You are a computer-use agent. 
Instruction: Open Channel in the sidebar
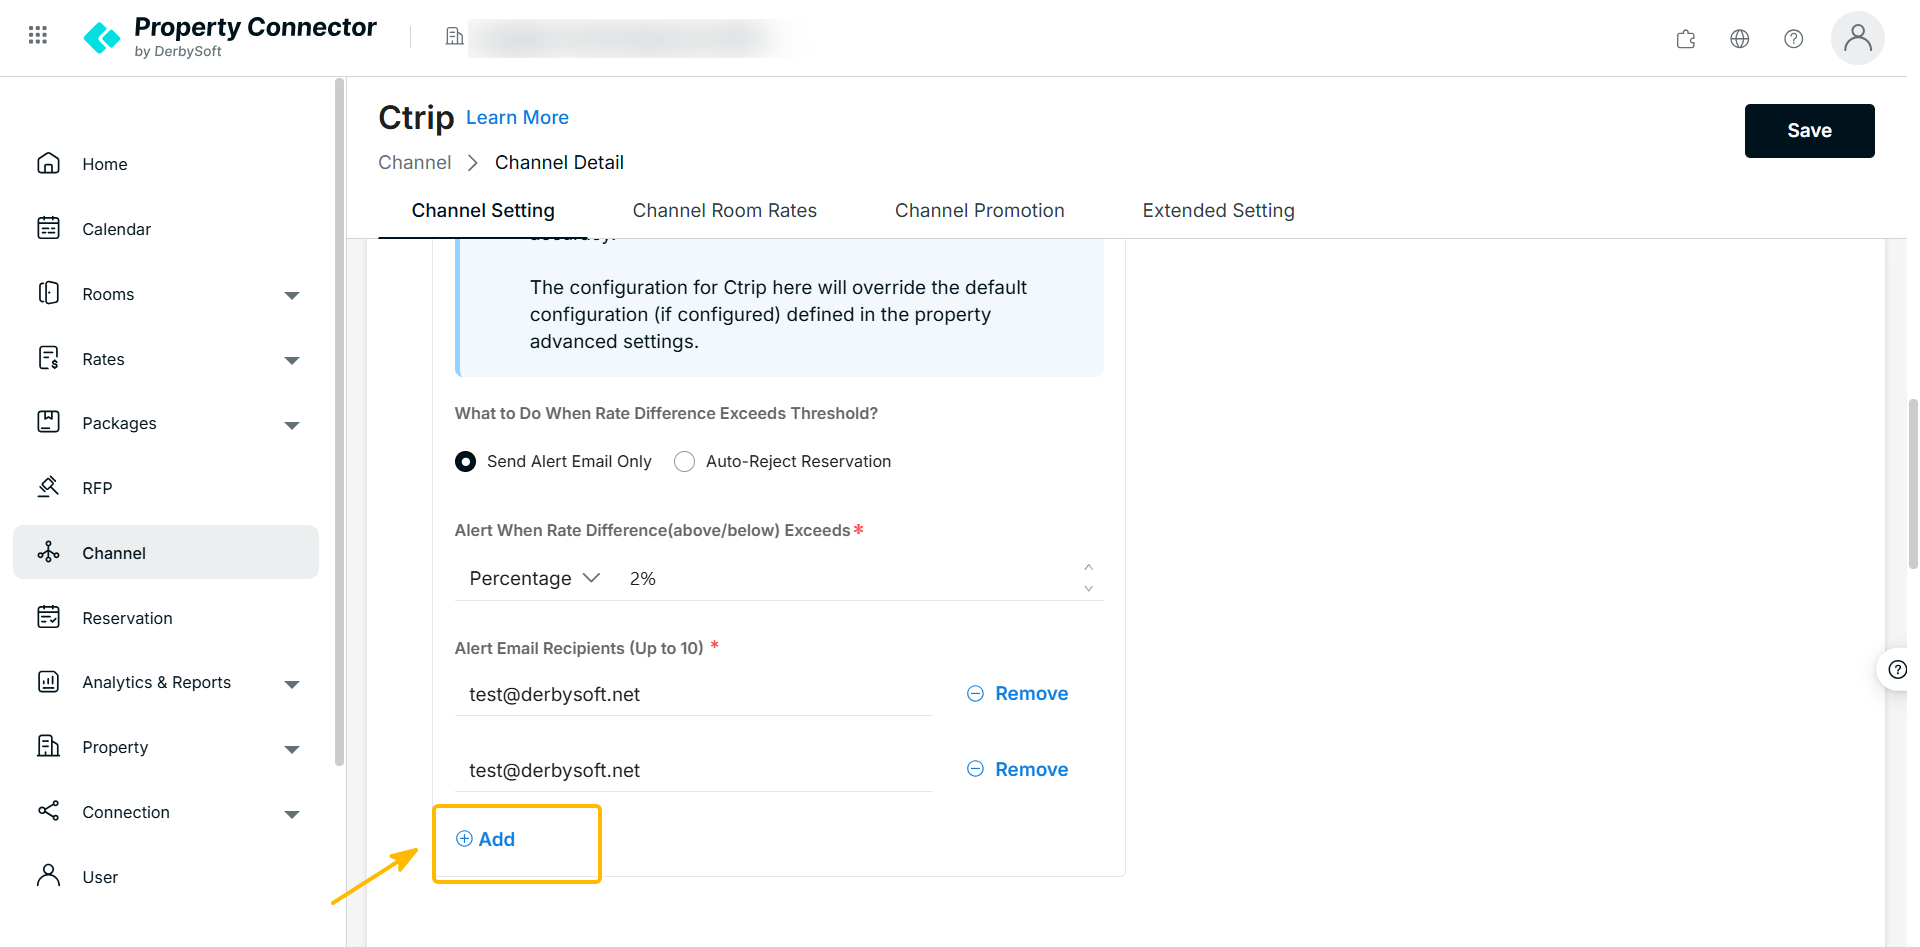click(166, 552)
